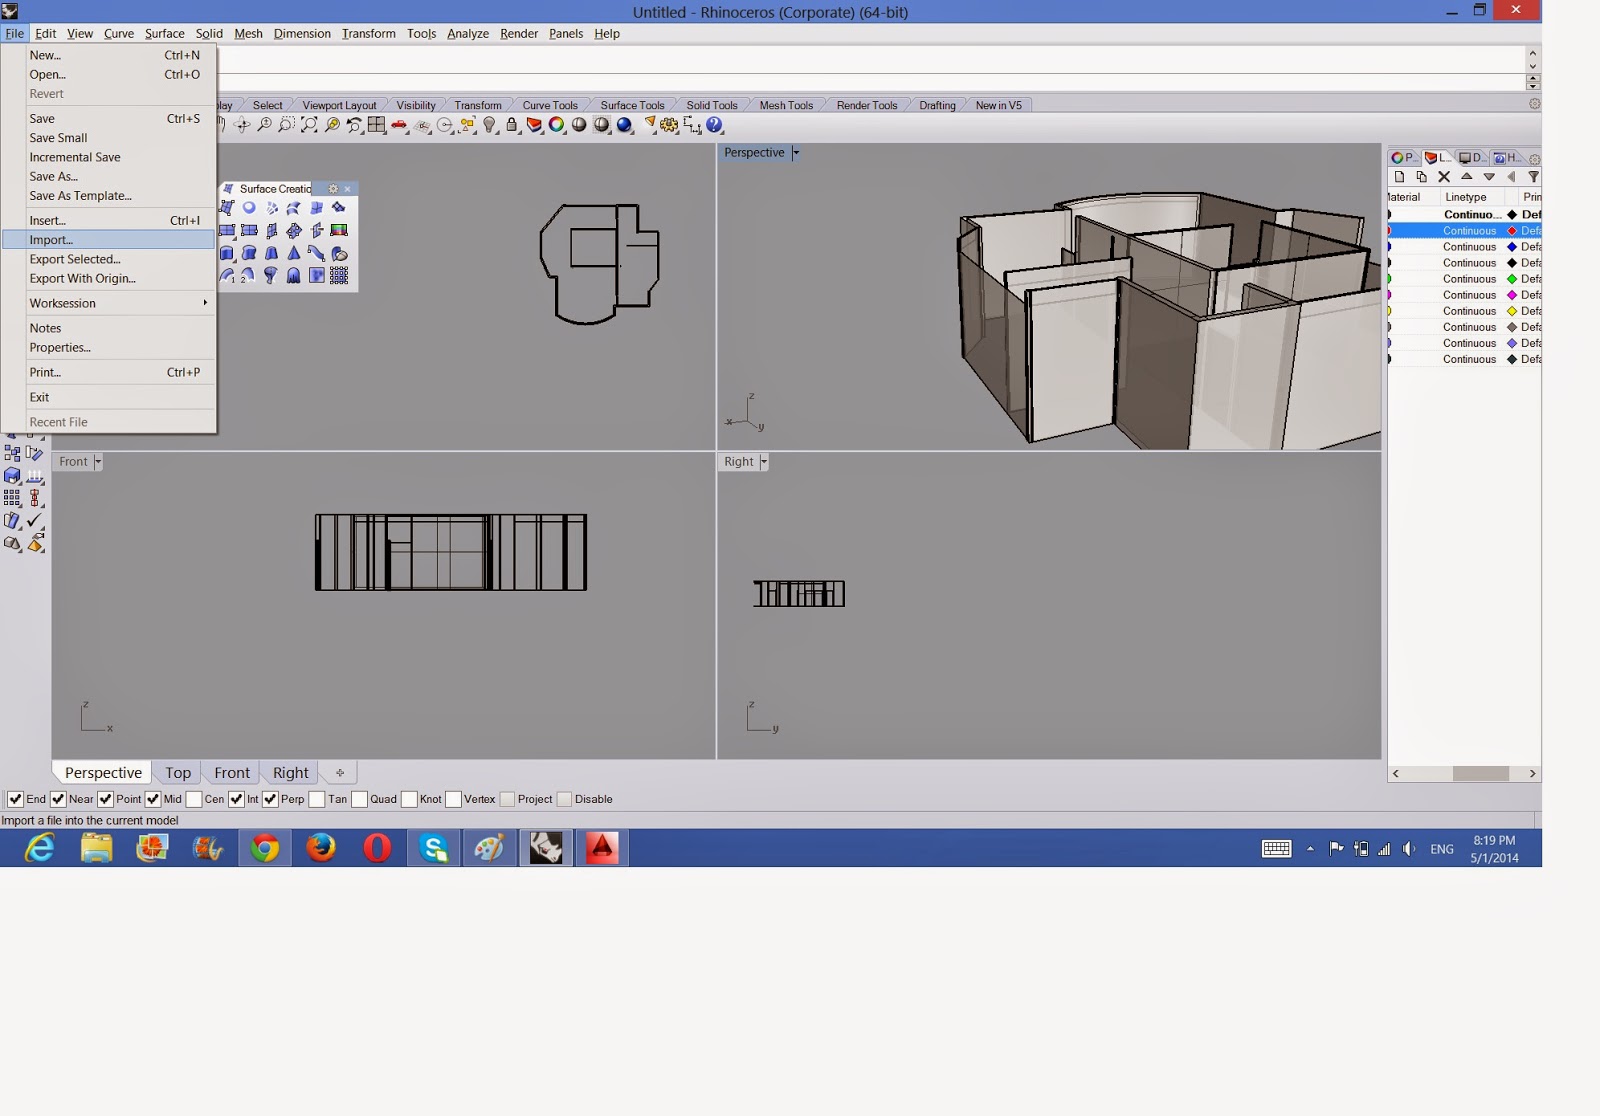
Task: Click the layer Filter funnel icon
Action: point(1533,177)
